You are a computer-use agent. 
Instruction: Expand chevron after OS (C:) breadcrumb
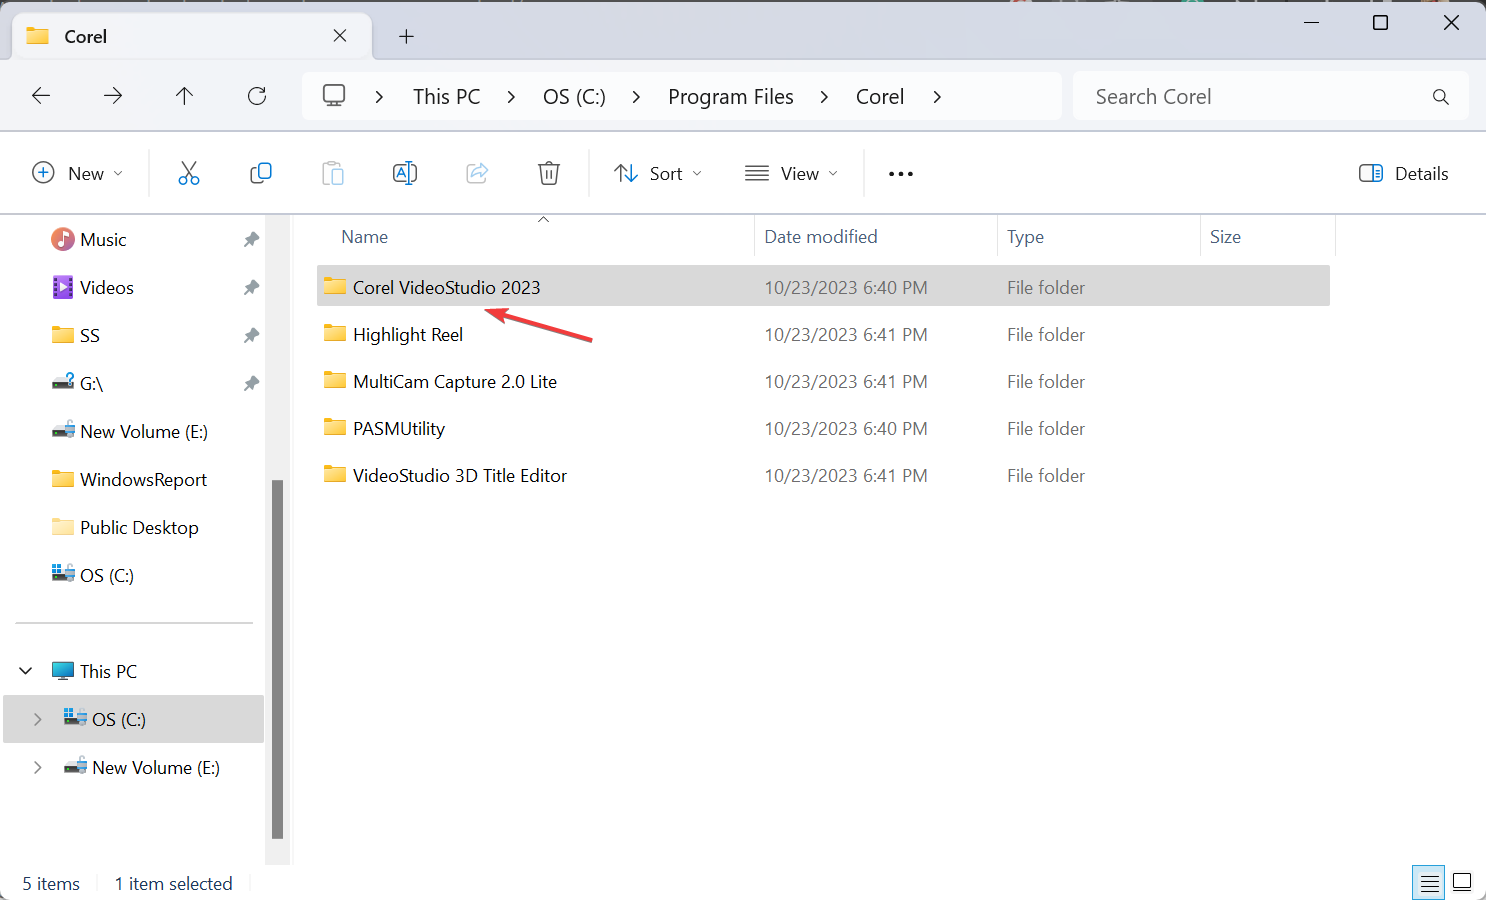tap(636, 97)
